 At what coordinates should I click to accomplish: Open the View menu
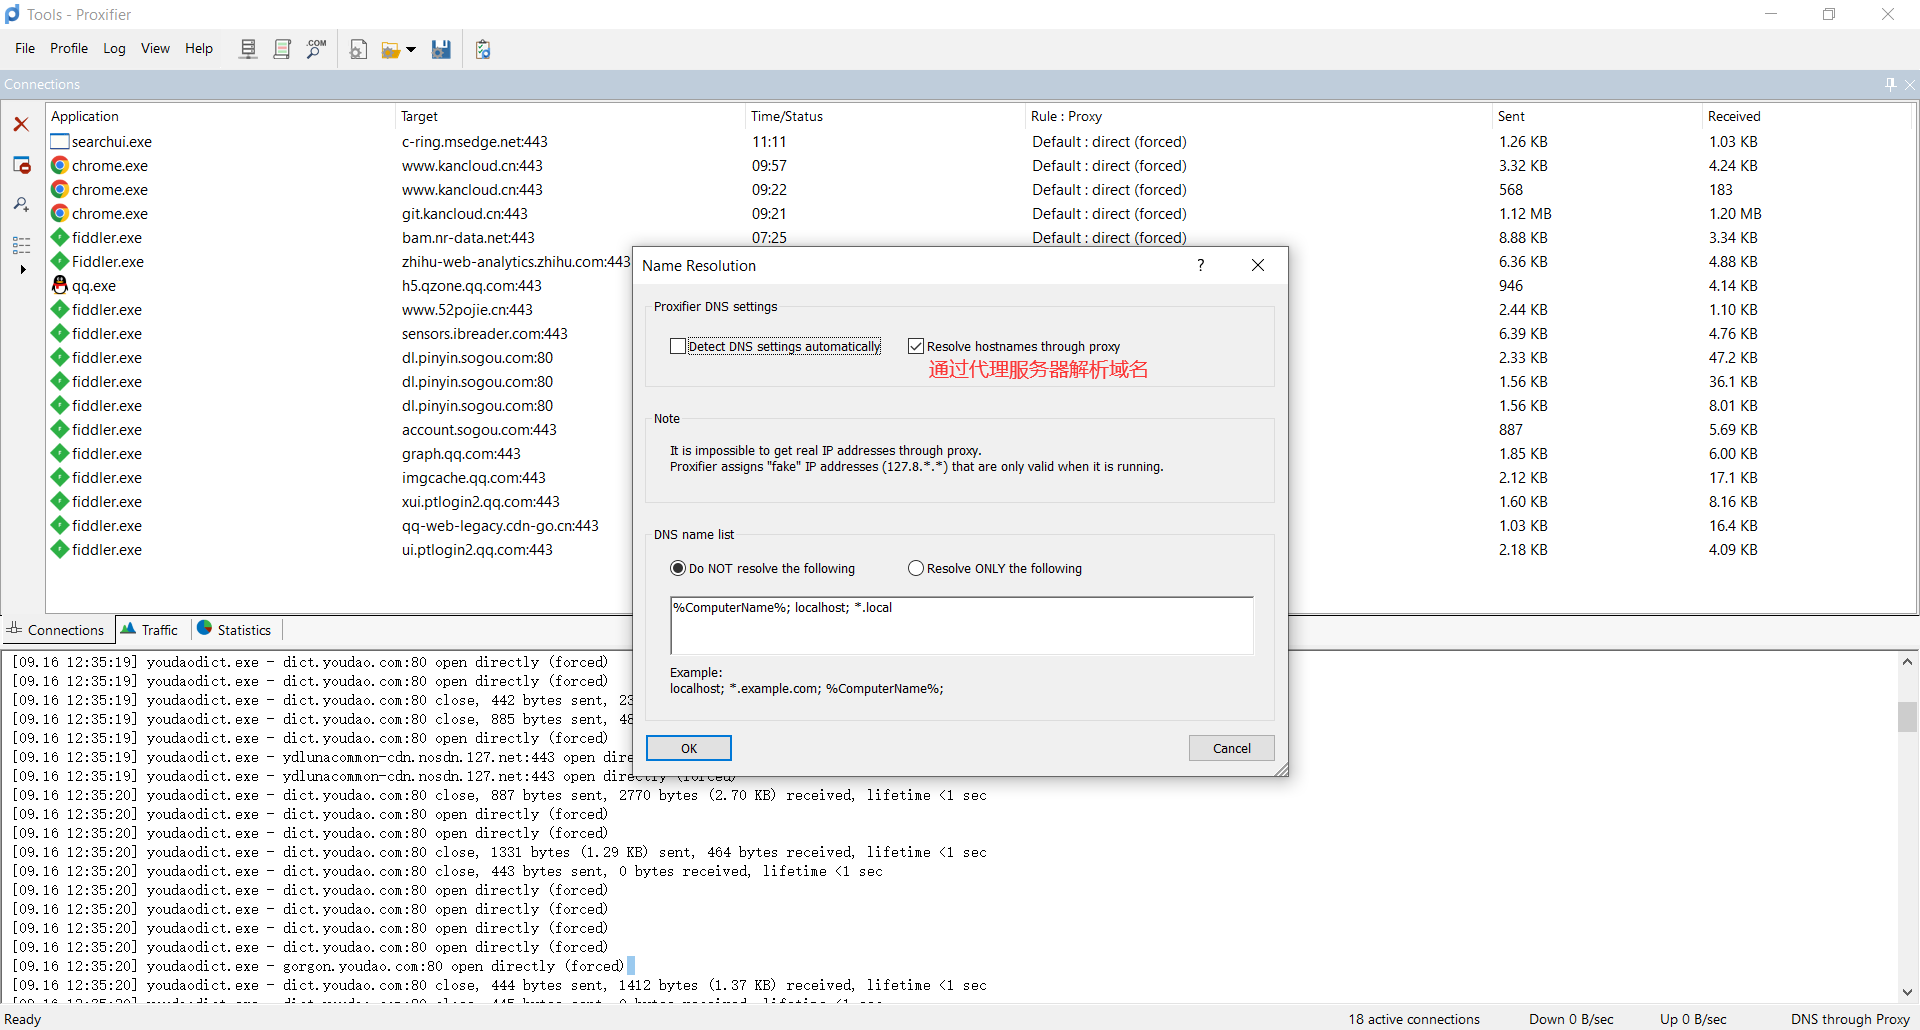point(155,48)
